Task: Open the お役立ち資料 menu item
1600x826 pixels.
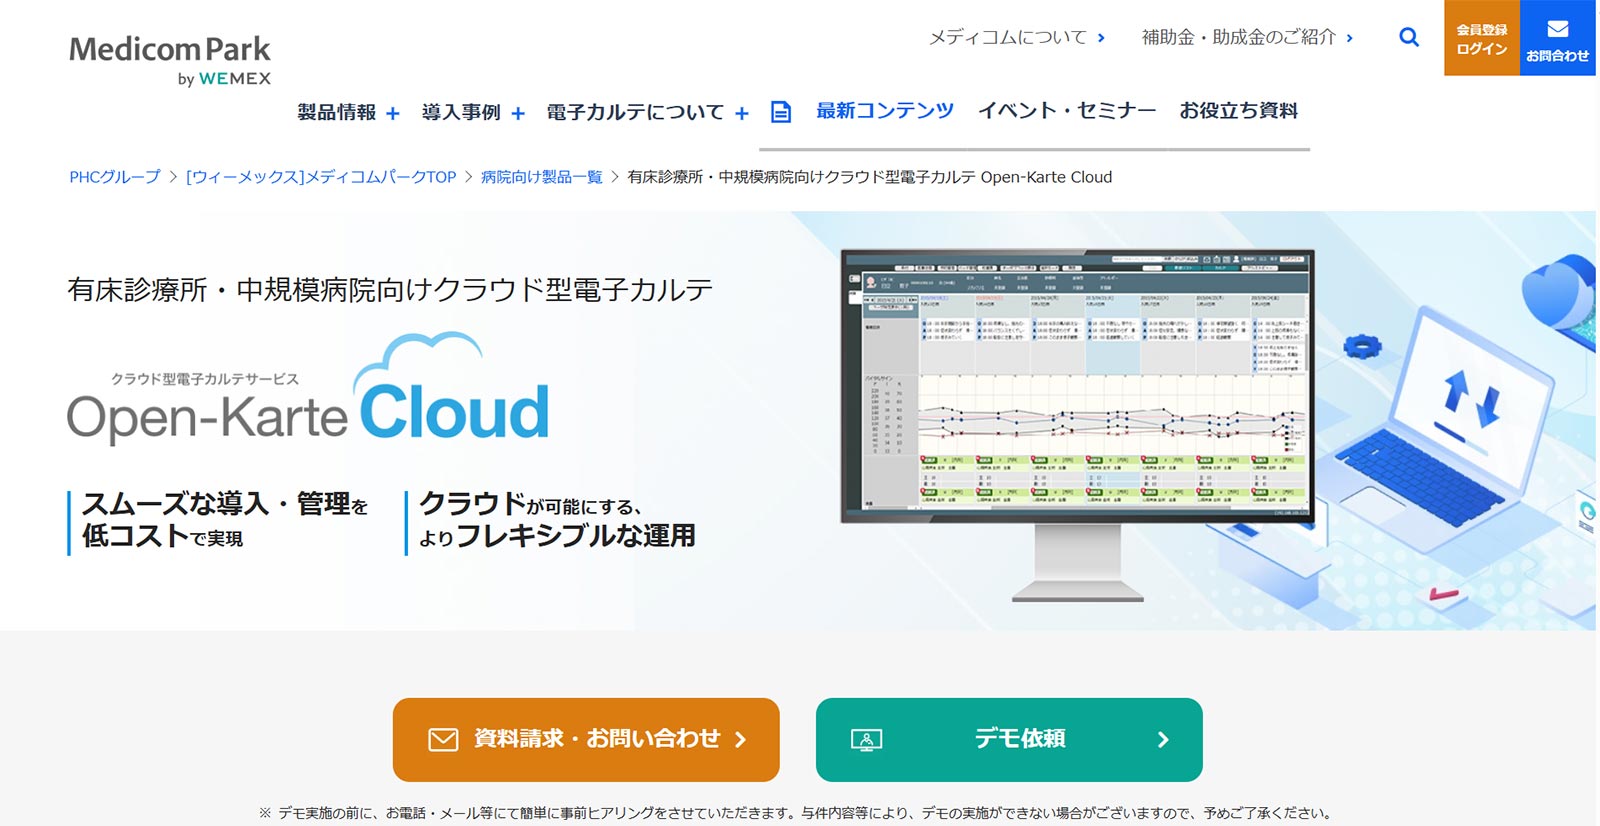Action: point(1238,111)
